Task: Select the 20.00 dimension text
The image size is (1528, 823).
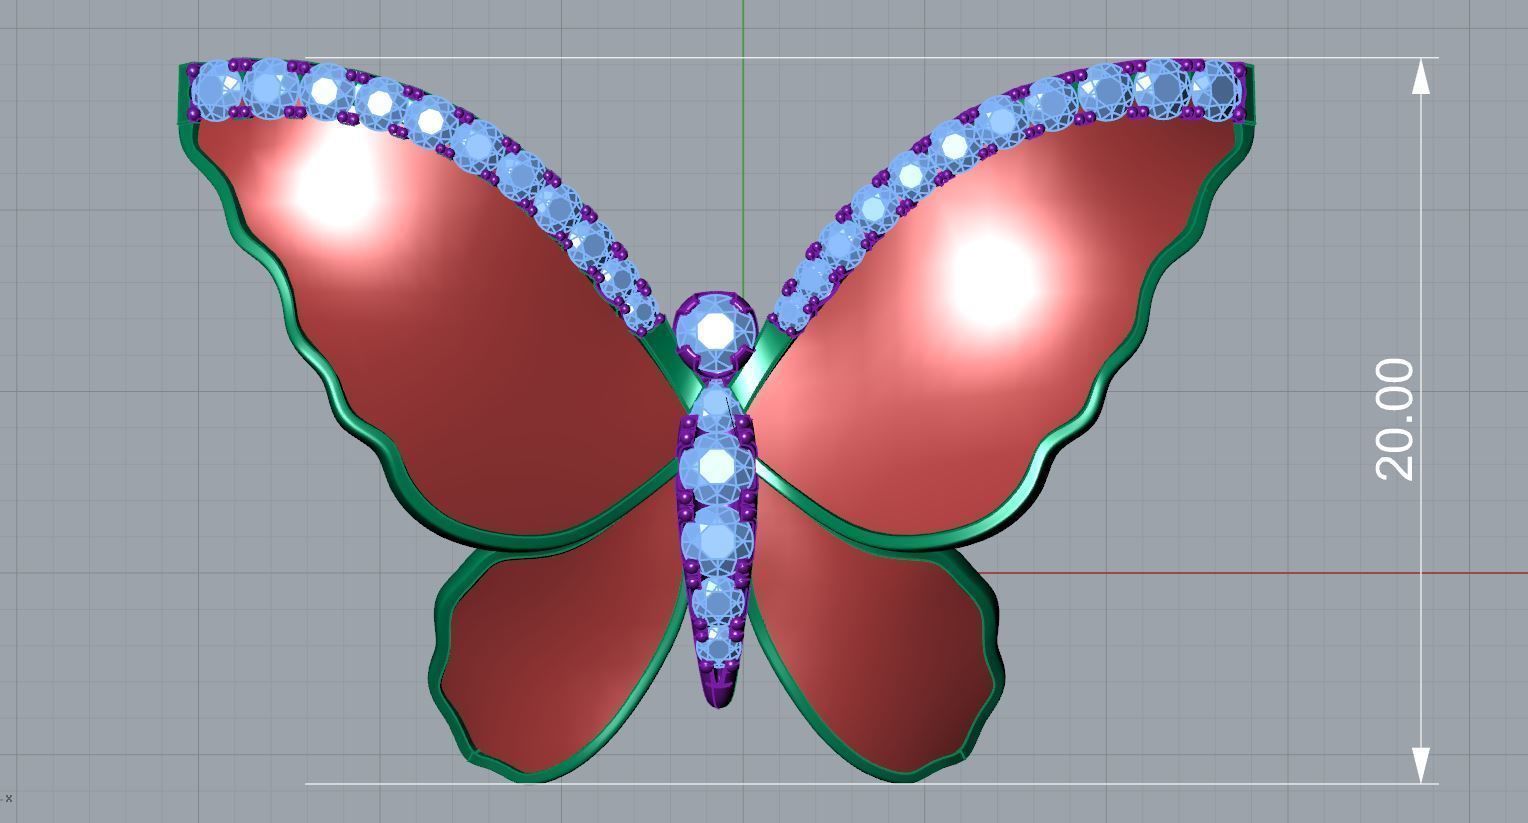Action: (1396, 420)
